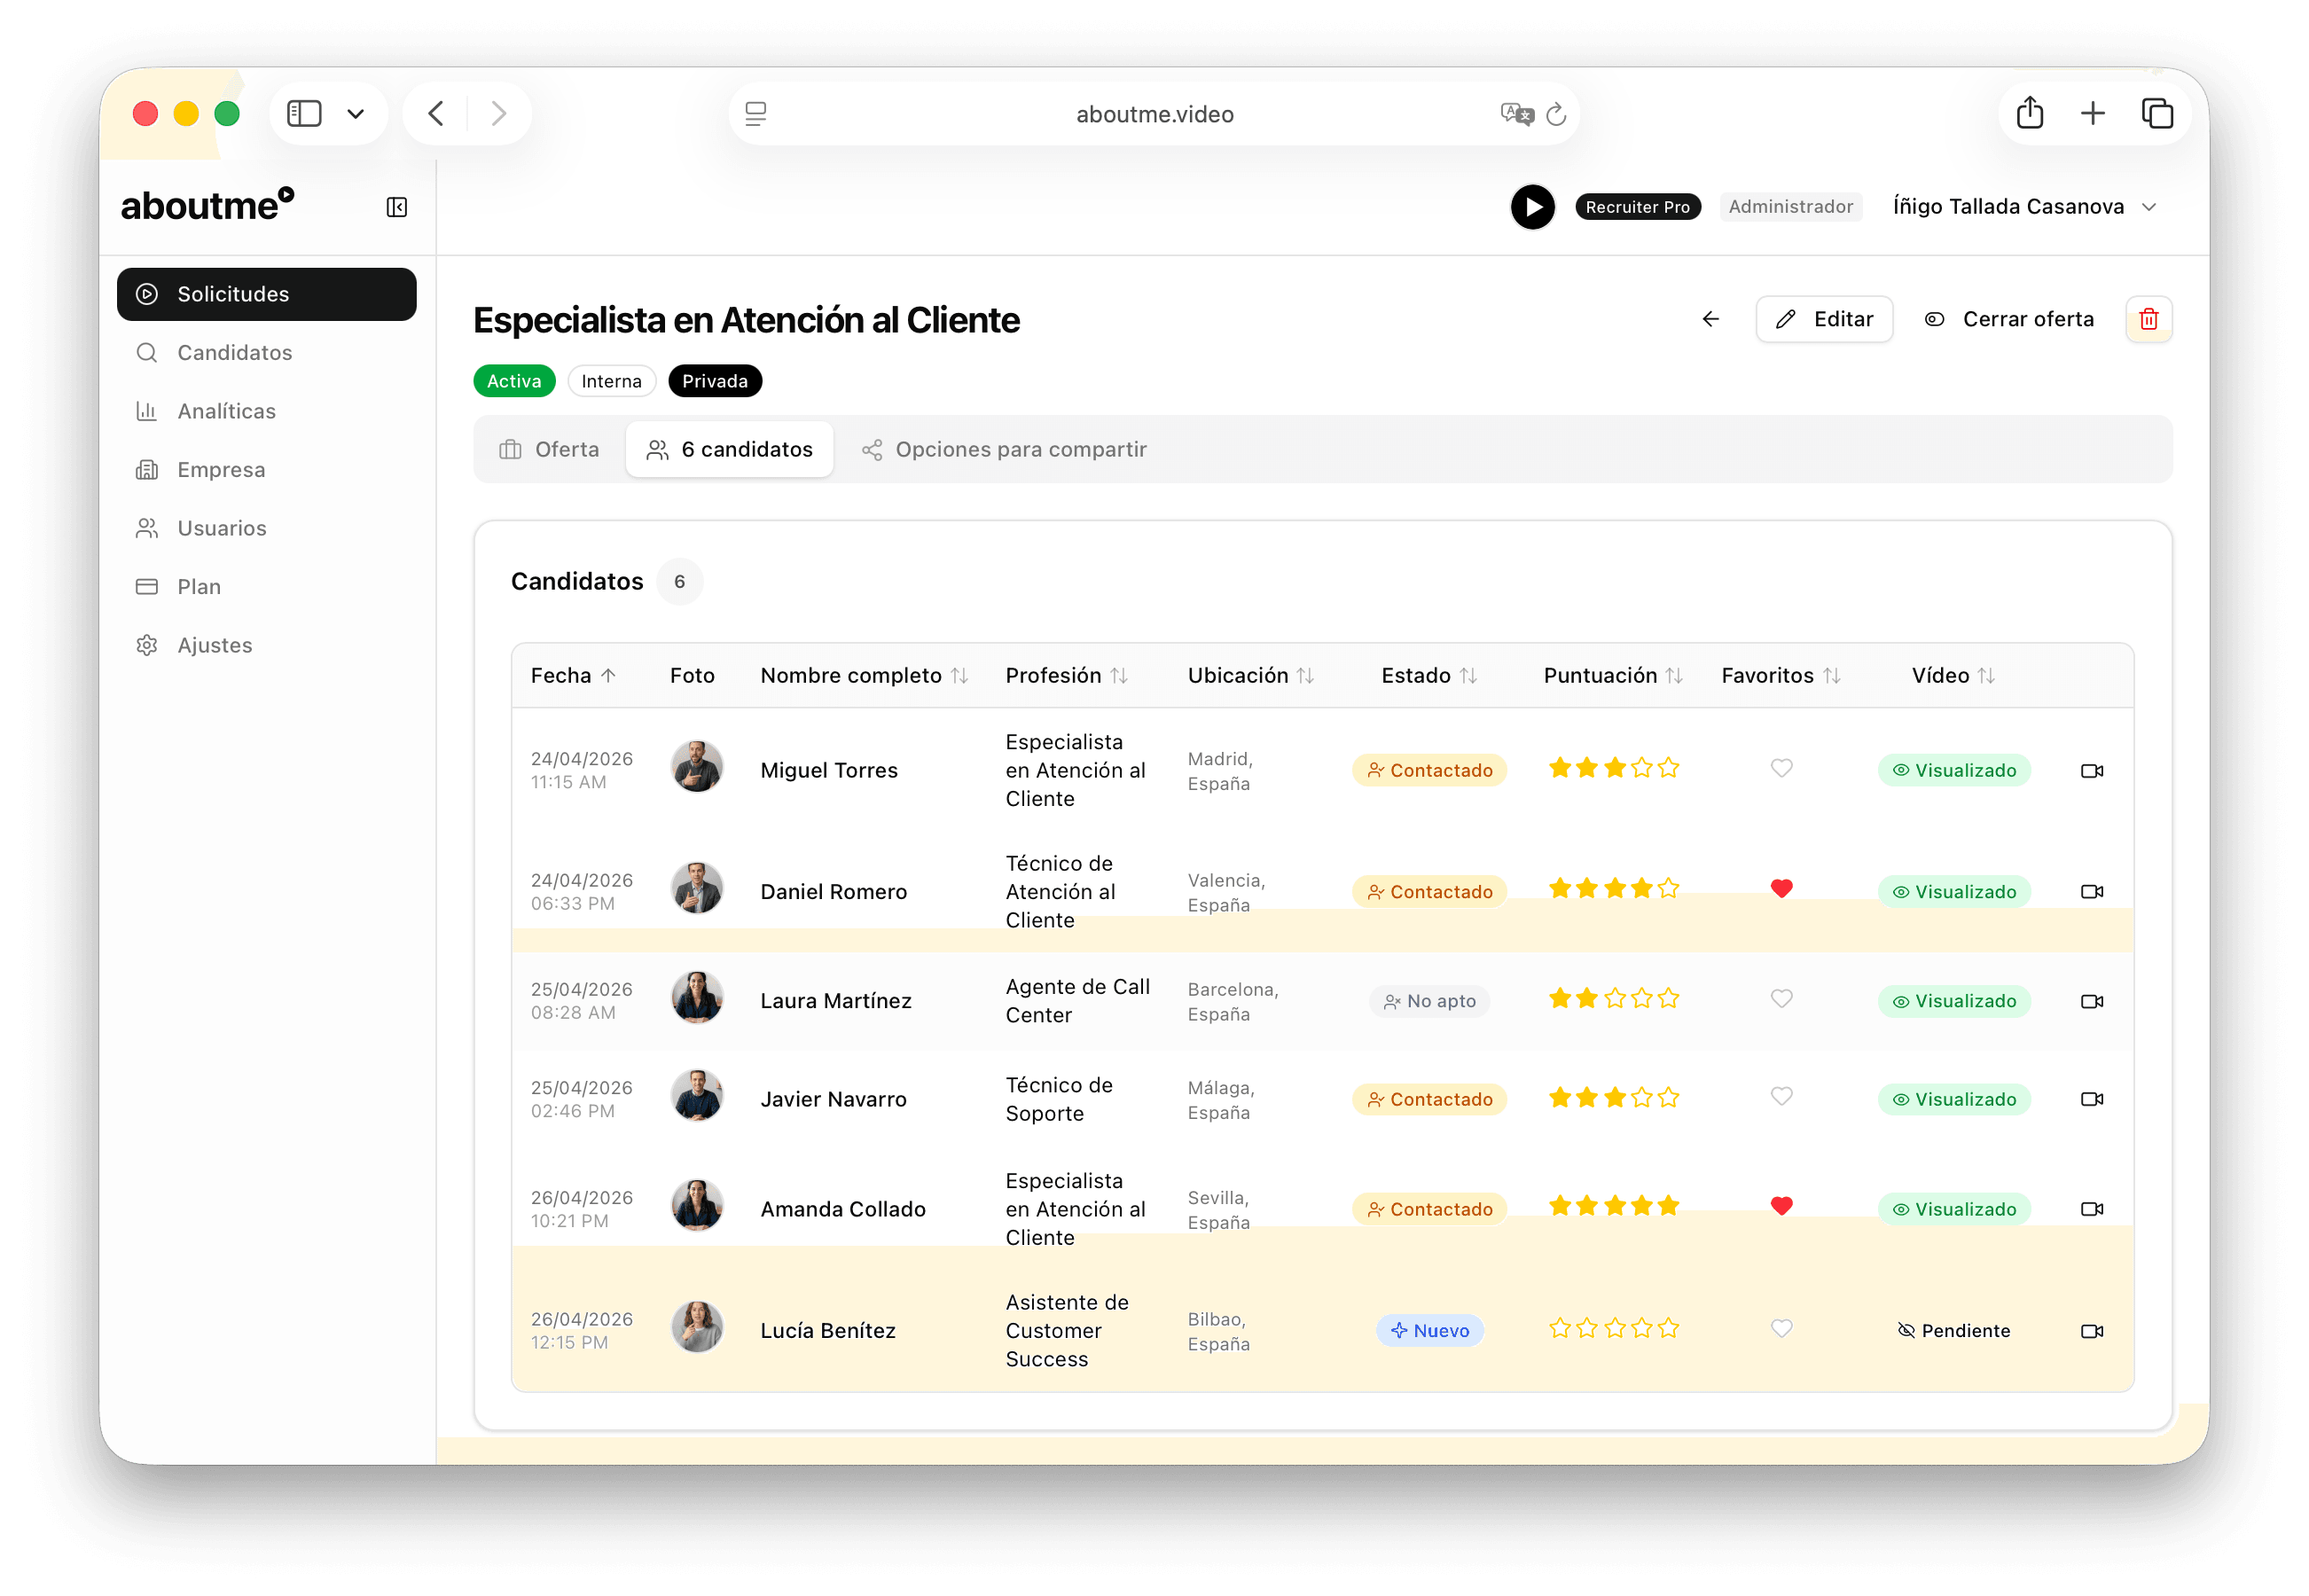Expand Íñigo Tallada Casanova user menu
This screenshot has height=1596, width=2309.
click(2024, 207)
